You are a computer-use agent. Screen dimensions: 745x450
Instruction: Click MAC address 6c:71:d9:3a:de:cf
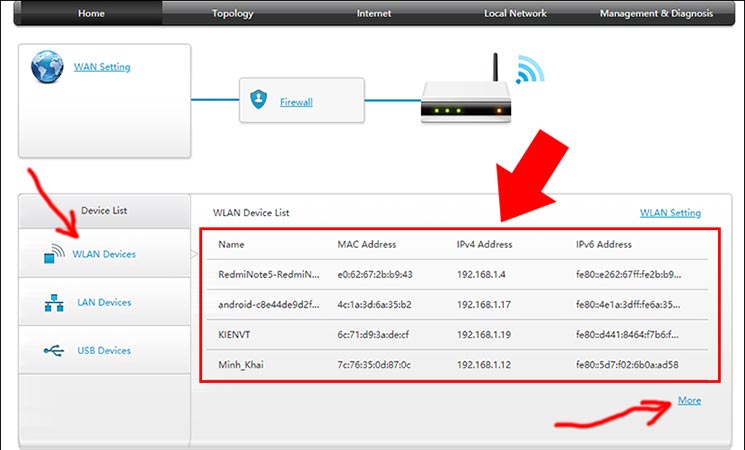[x=373, y=335]
